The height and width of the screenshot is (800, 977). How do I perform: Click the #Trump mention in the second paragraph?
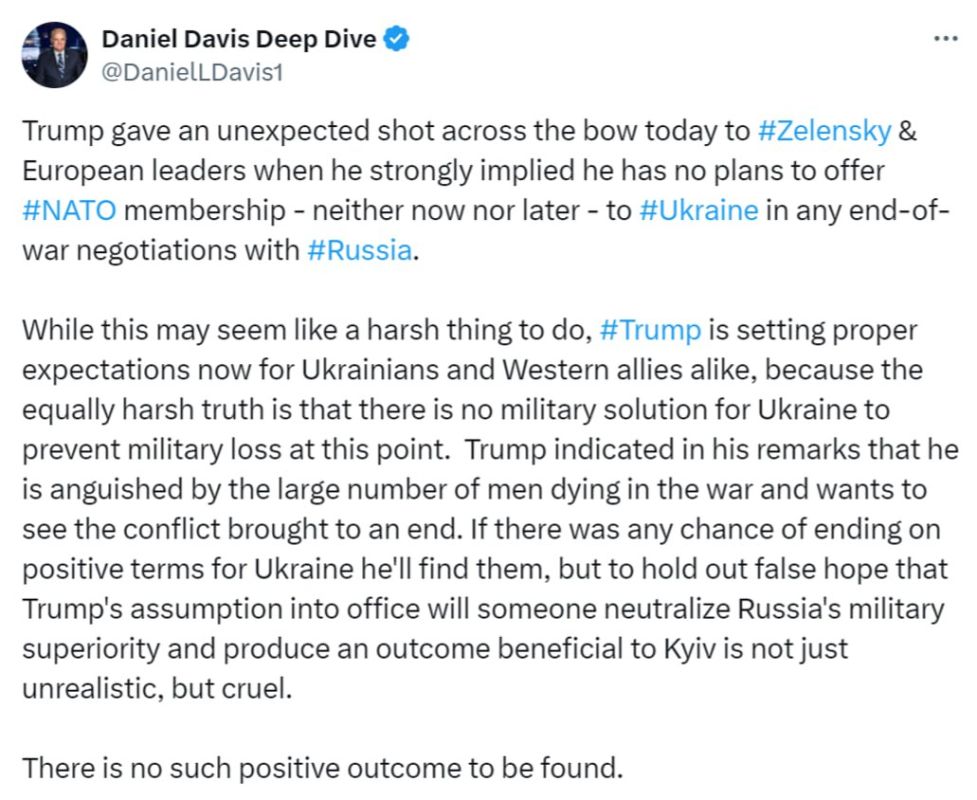[x=651, y=330]
